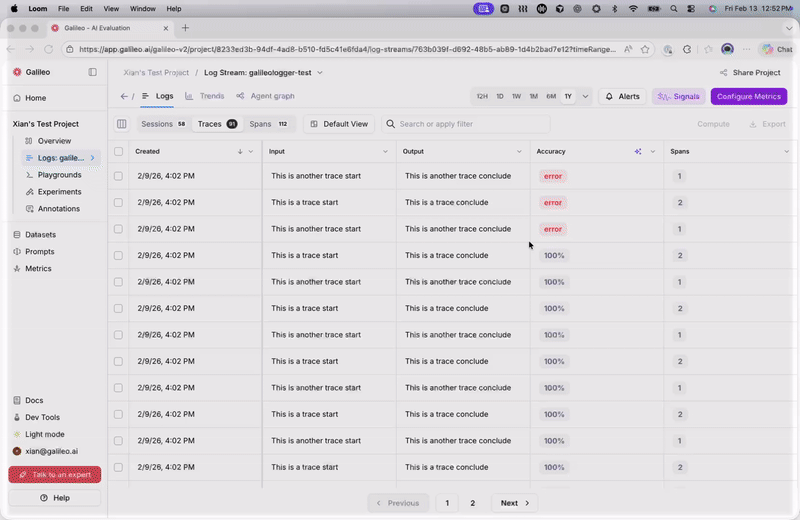This screenshot has width=800, height=520.
Task: Click the back arrow next to Logs
Action: pyautogui.click(x=124, y=96)
